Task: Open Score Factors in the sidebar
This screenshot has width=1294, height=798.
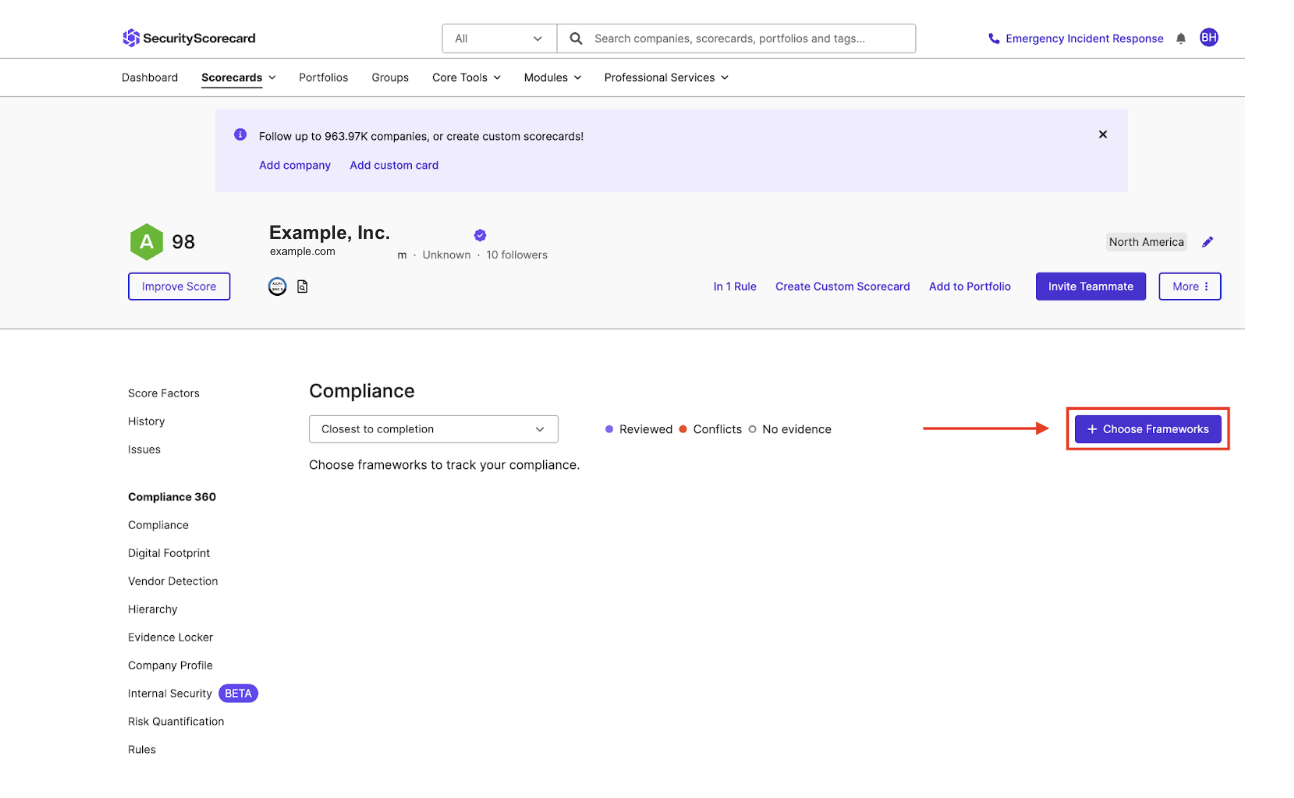Action: click(164, 393)
